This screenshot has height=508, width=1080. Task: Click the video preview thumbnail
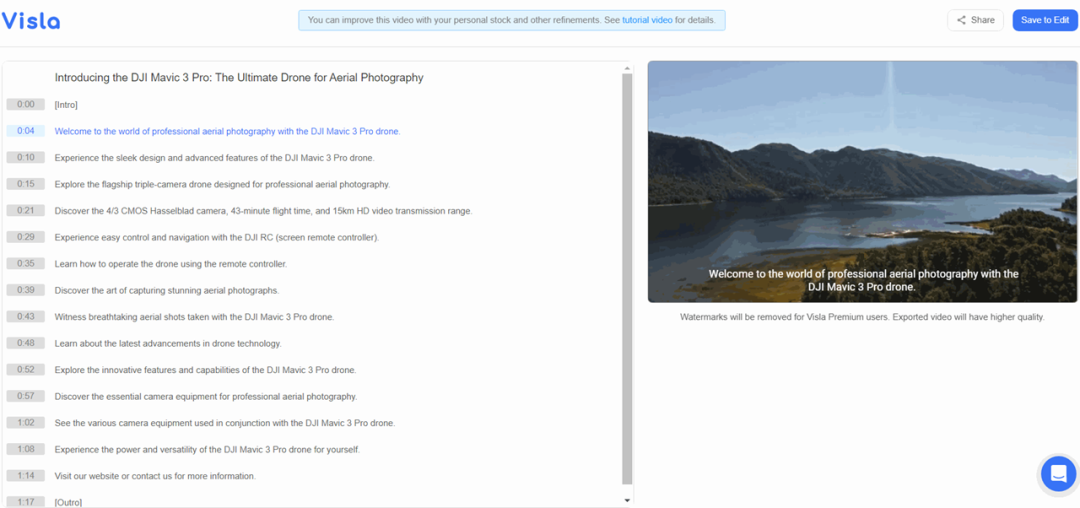tap(862, 182)
